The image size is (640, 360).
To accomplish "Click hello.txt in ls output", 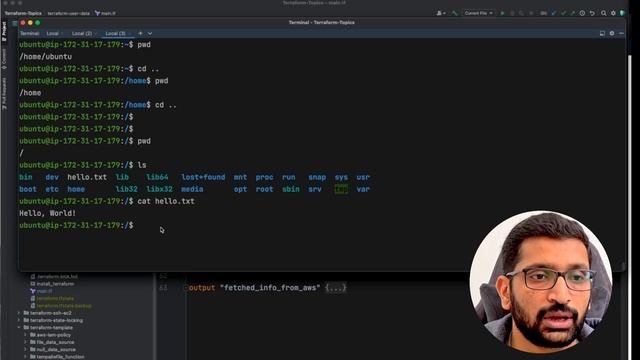I will [87, 177].
